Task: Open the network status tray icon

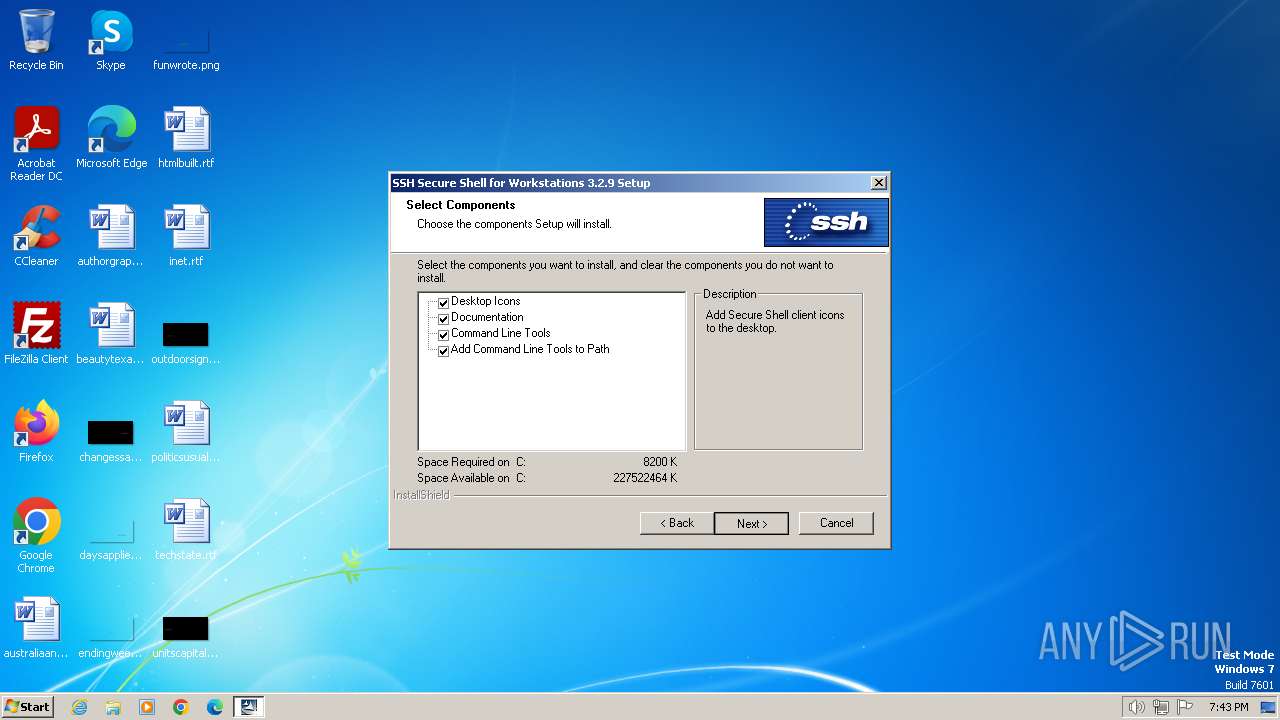Action: [x=1161, y=707]
